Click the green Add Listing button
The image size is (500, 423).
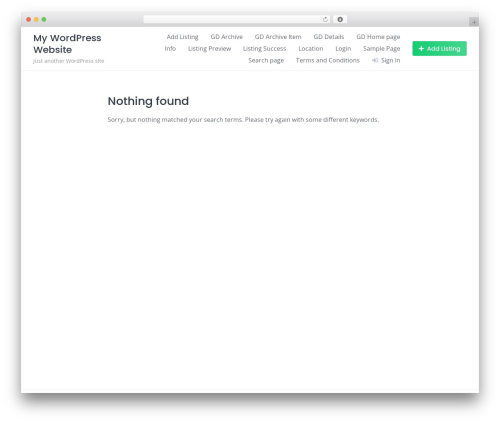(x=439, y=49)
